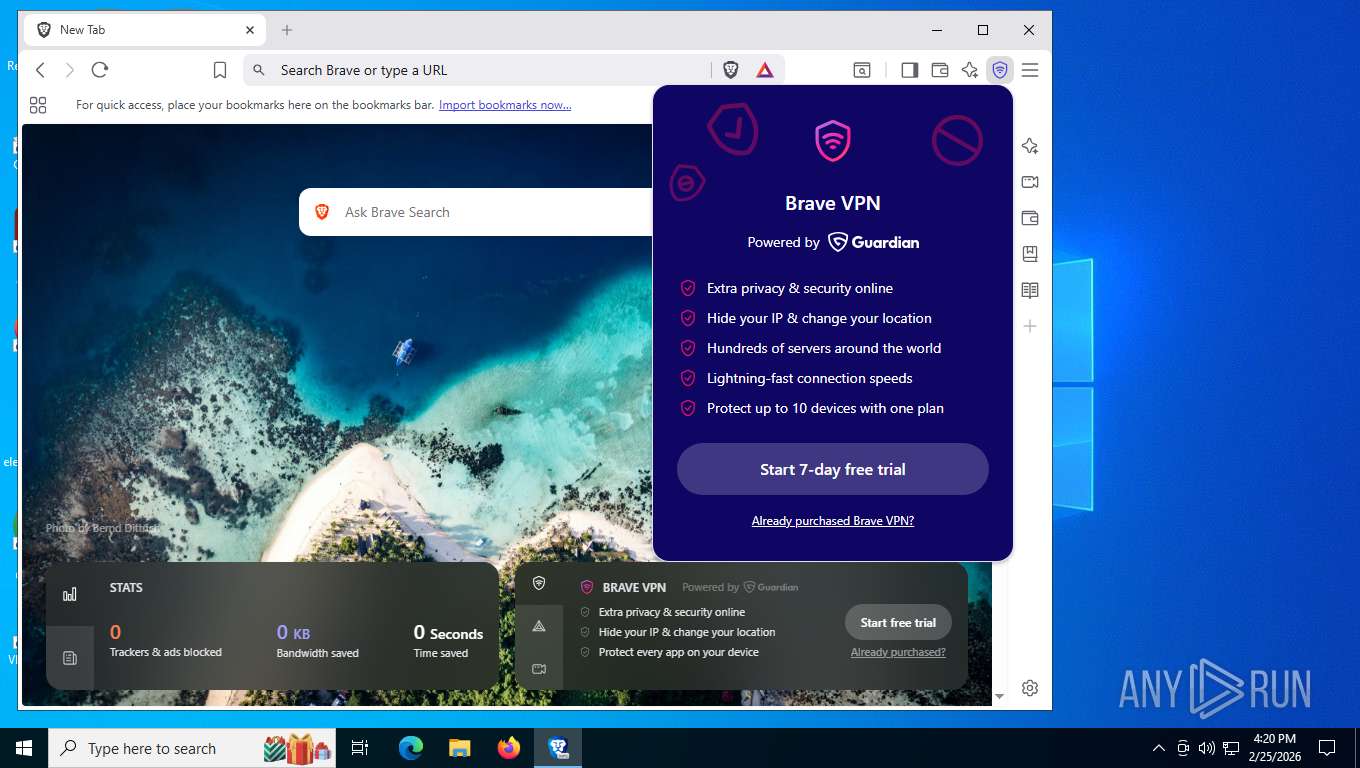Open Leo AI in the sidebar
The width and height of the screenshot is (1360, 768).
coord(1030,146)
